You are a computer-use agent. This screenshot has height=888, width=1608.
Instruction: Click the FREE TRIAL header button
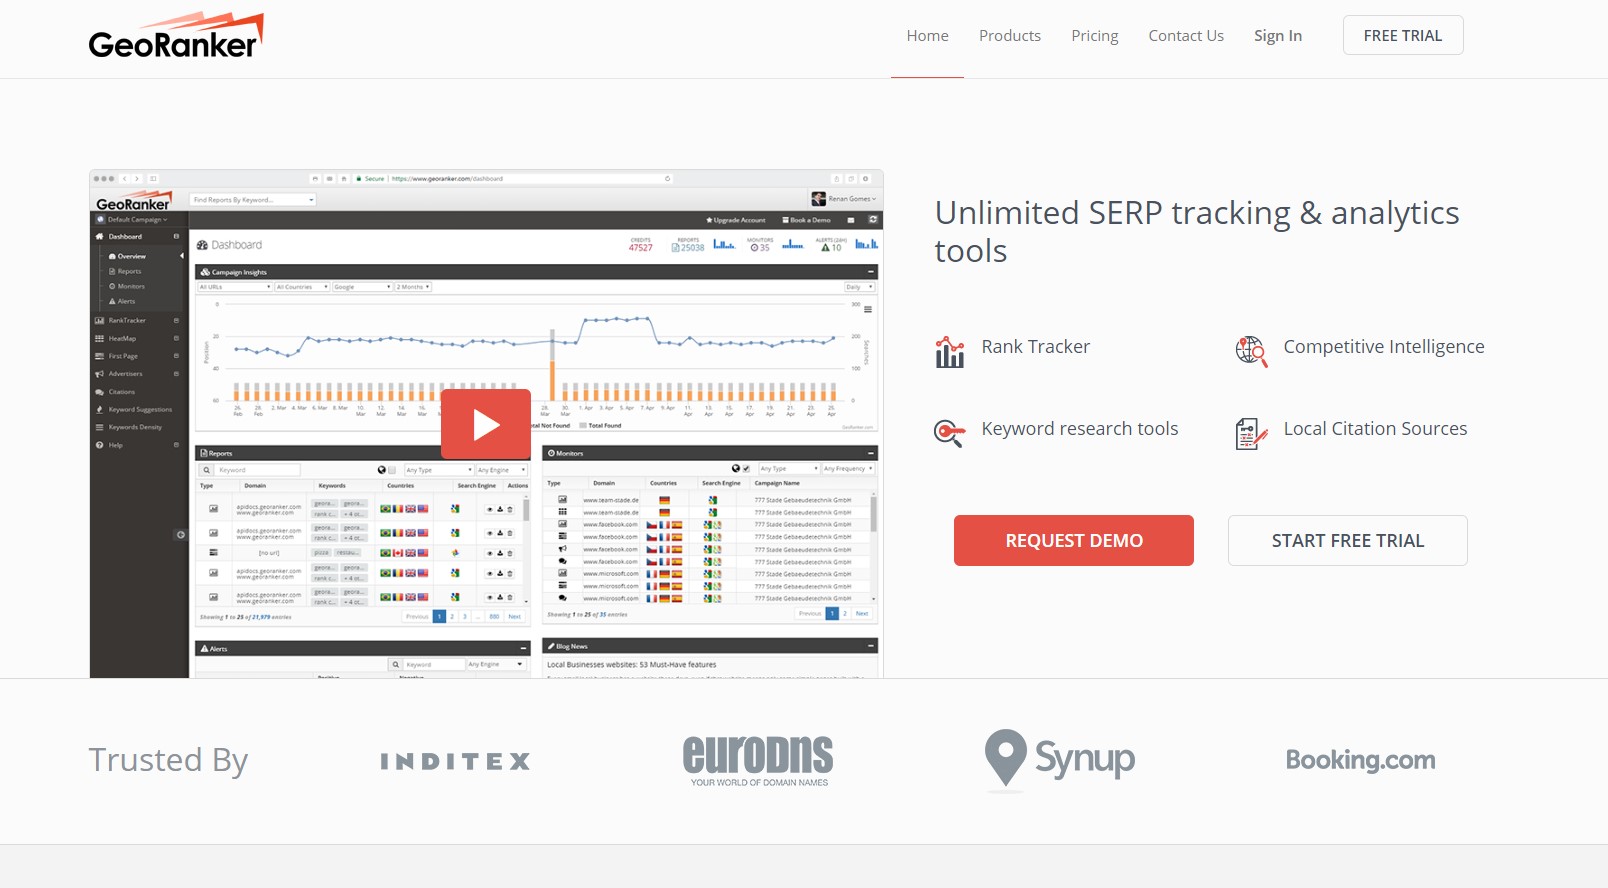(x=1403, y=35)
